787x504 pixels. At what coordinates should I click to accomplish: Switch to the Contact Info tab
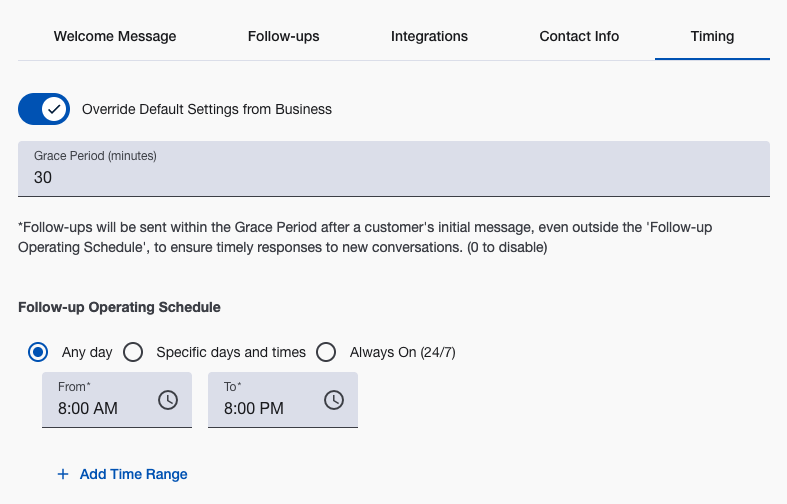click(x=579, y=37)
